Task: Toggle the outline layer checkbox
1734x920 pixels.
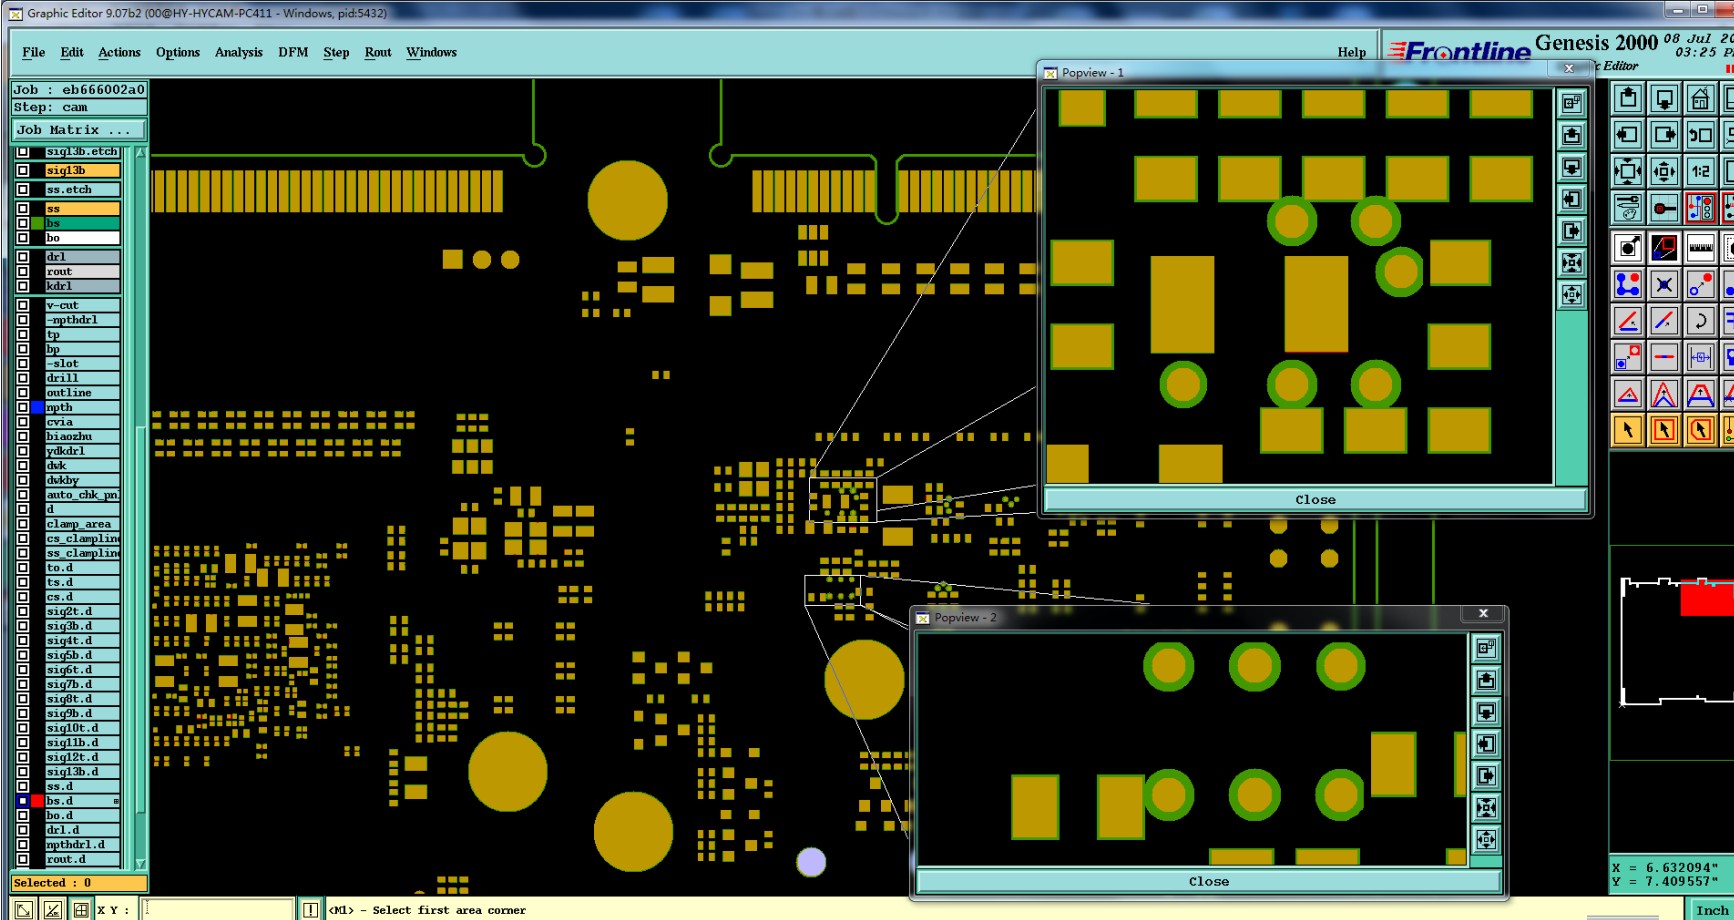Action: point(22,393)
